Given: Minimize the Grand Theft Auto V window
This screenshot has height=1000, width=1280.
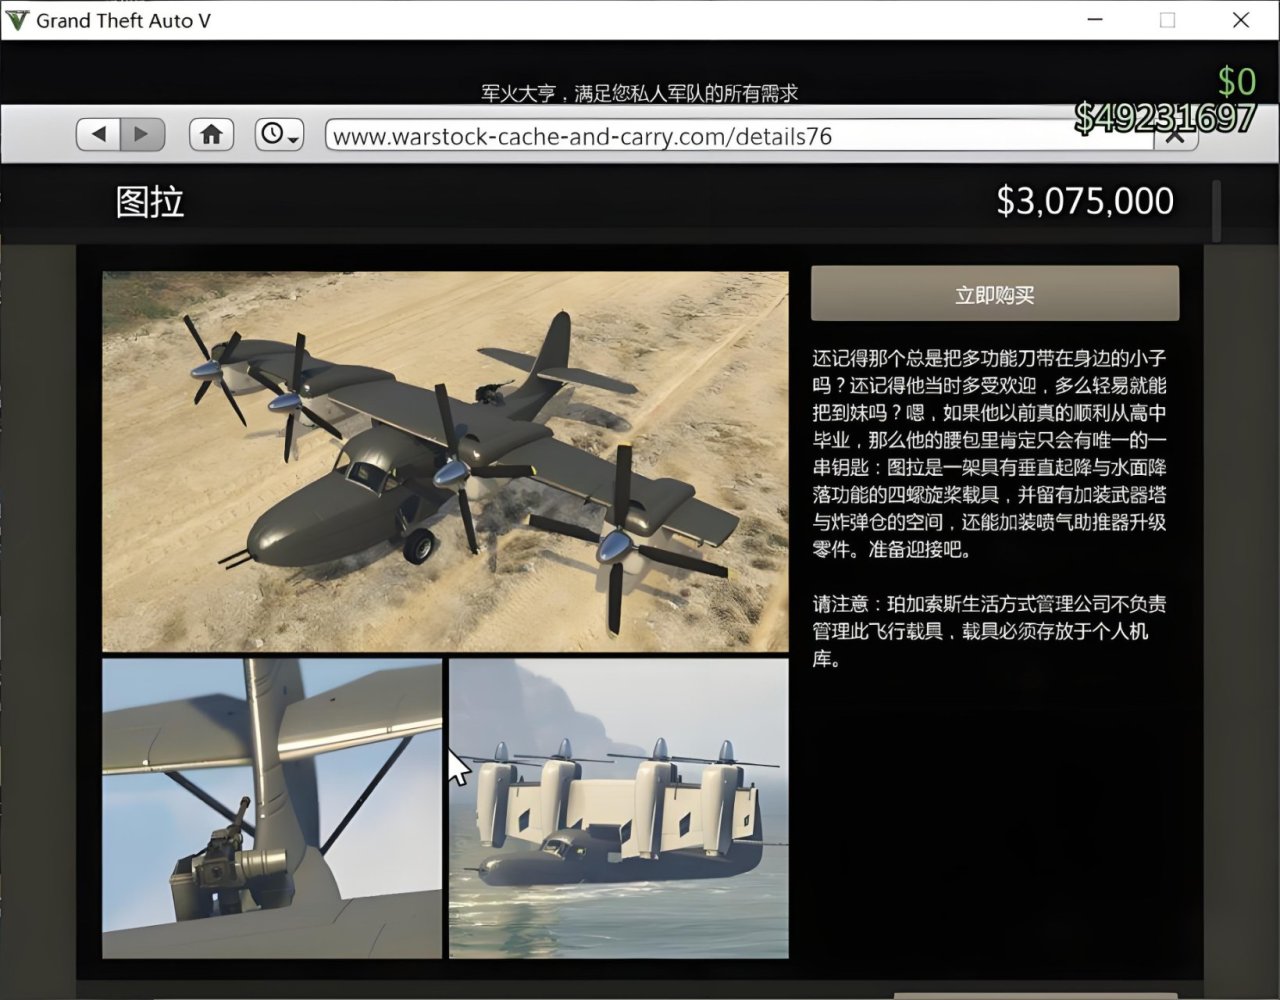Looking at the screenshot, I should 1095,20.
